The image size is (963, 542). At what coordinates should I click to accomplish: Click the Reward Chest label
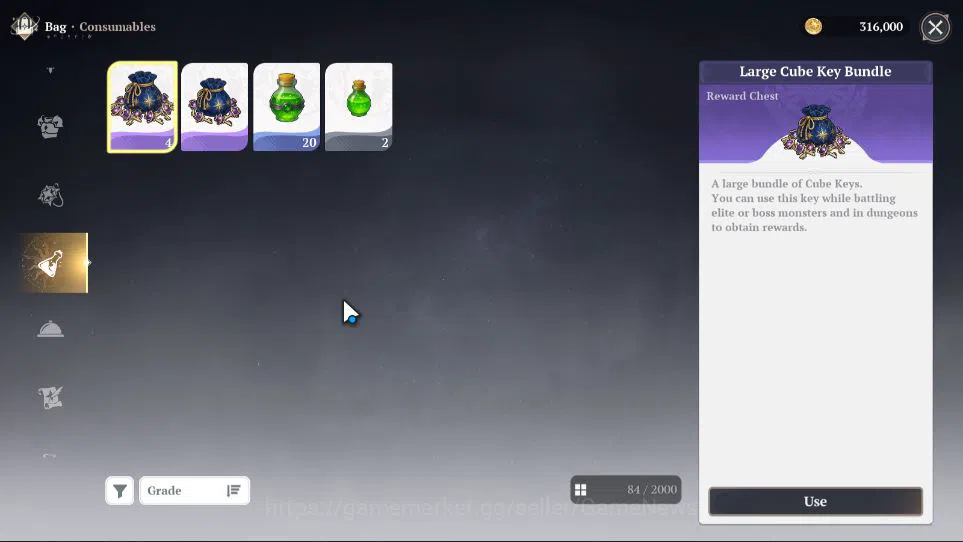click(x=742, y=96)
